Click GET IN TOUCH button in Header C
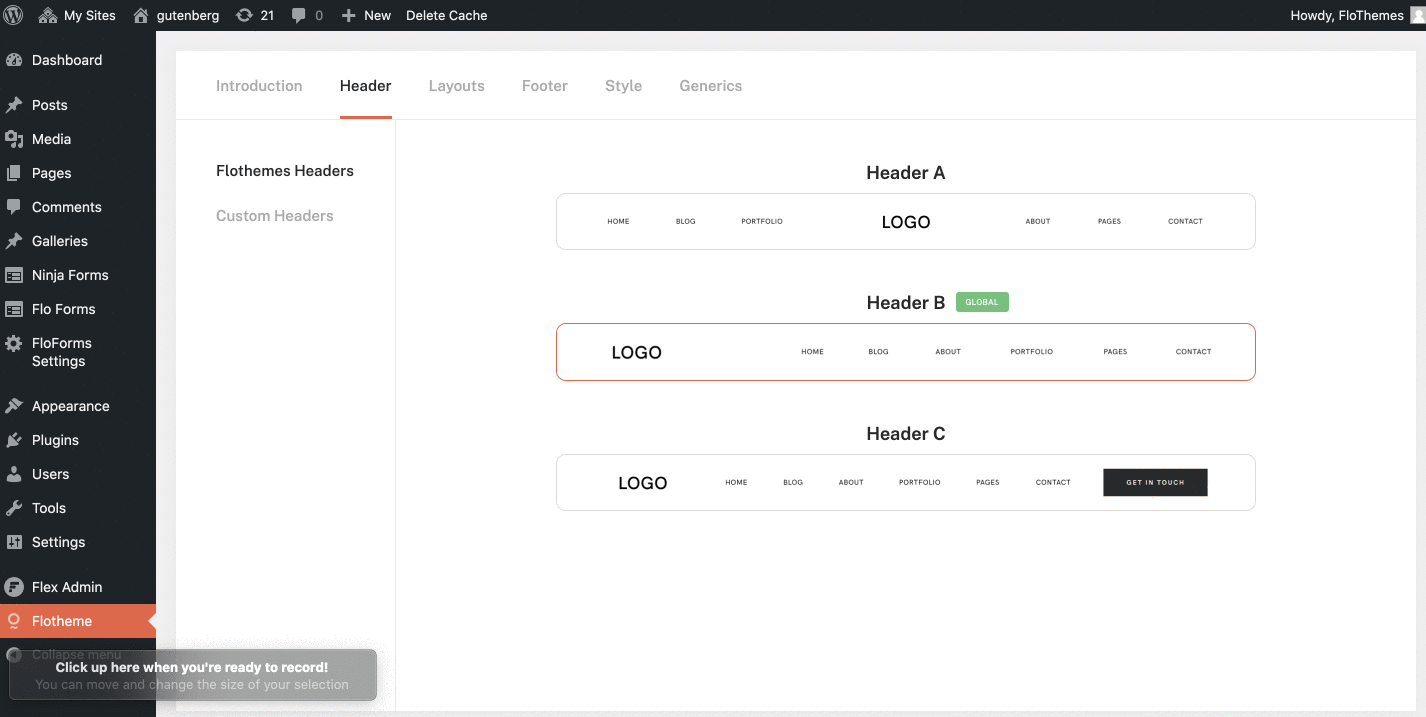 pyautogui.click(x=1155, y=482)
